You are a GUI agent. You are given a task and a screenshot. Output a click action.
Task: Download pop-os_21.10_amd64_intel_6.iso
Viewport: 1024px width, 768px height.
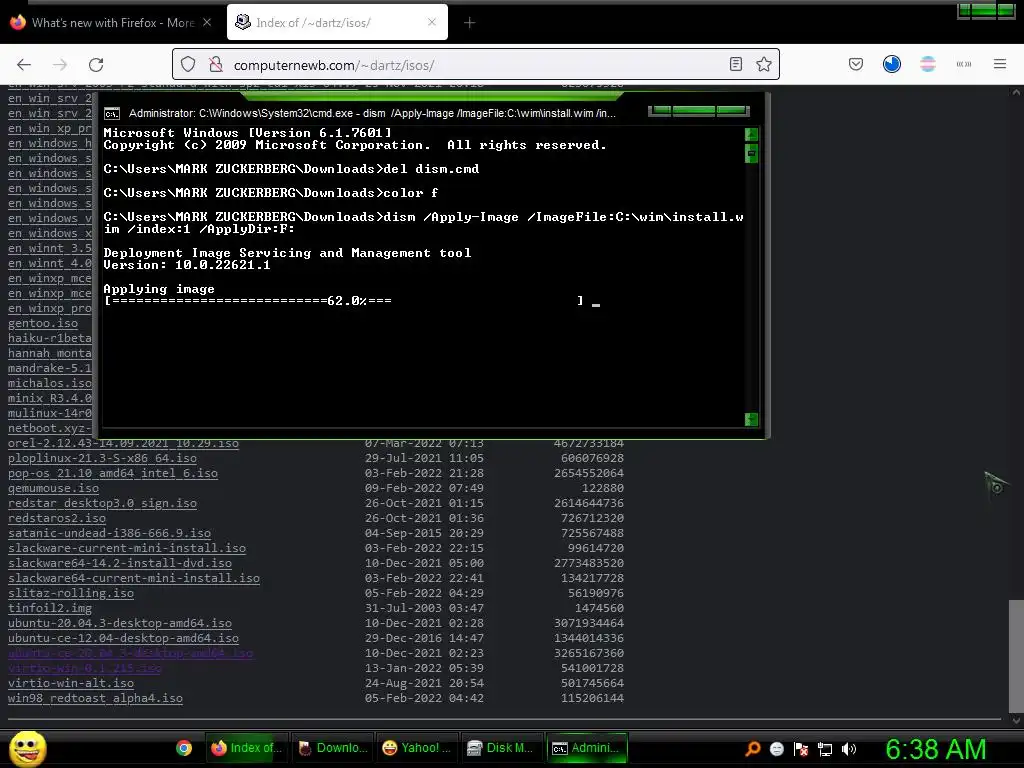pos(113,473)
